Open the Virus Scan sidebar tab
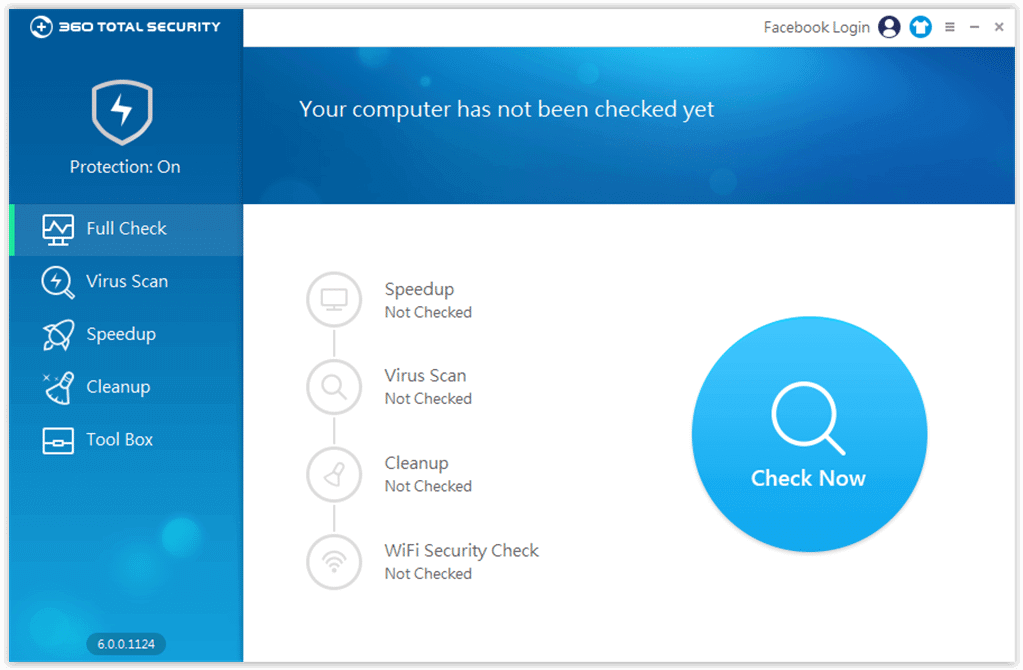The height and width of the screenshot is (670, 1023). click(x=126, y=282)
